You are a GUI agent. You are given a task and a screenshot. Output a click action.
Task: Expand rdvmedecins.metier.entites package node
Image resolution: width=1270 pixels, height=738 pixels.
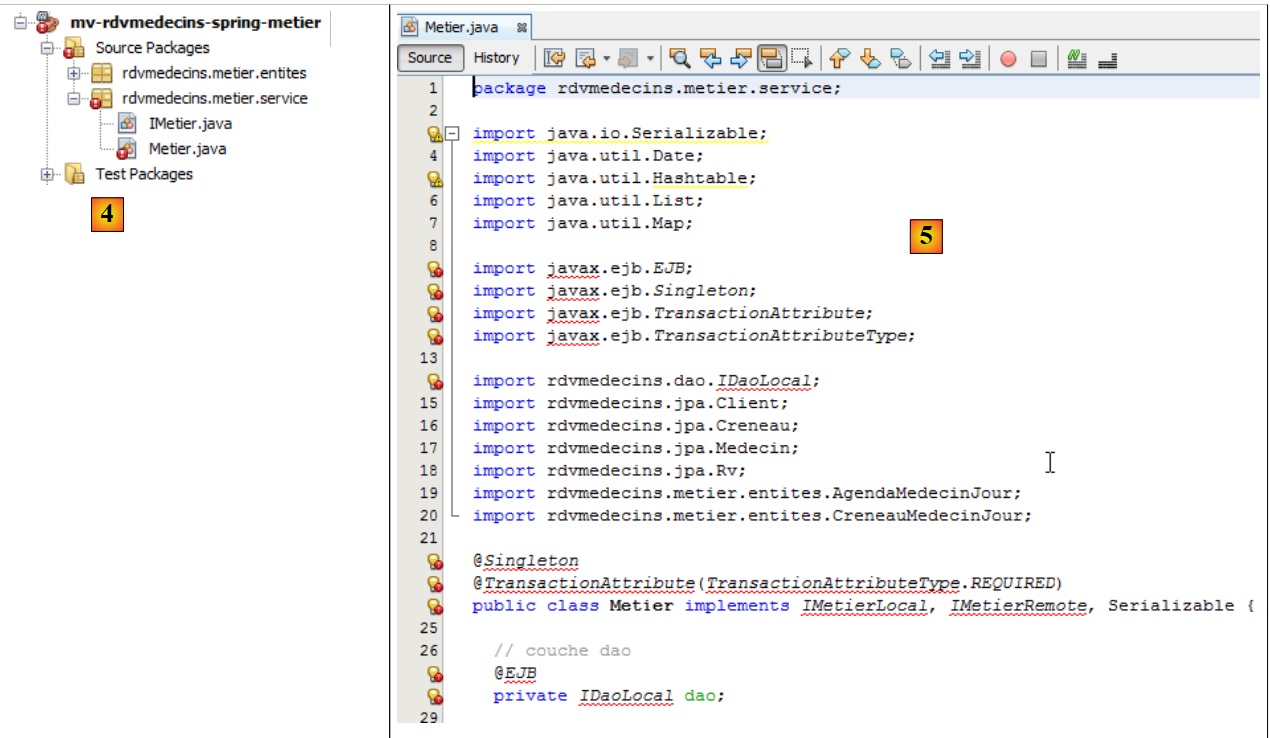73,73
